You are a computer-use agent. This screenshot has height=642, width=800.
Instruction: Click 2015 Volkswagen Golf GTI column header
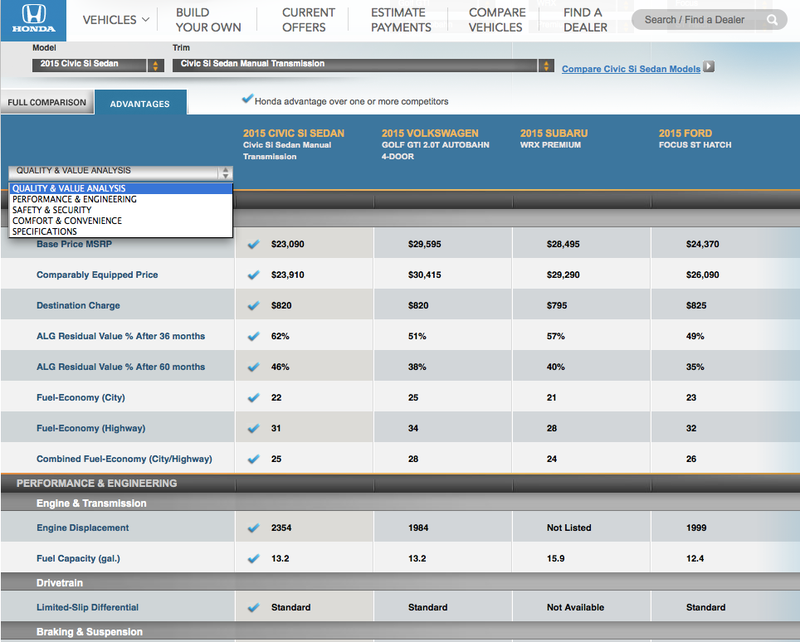(435, 144)
